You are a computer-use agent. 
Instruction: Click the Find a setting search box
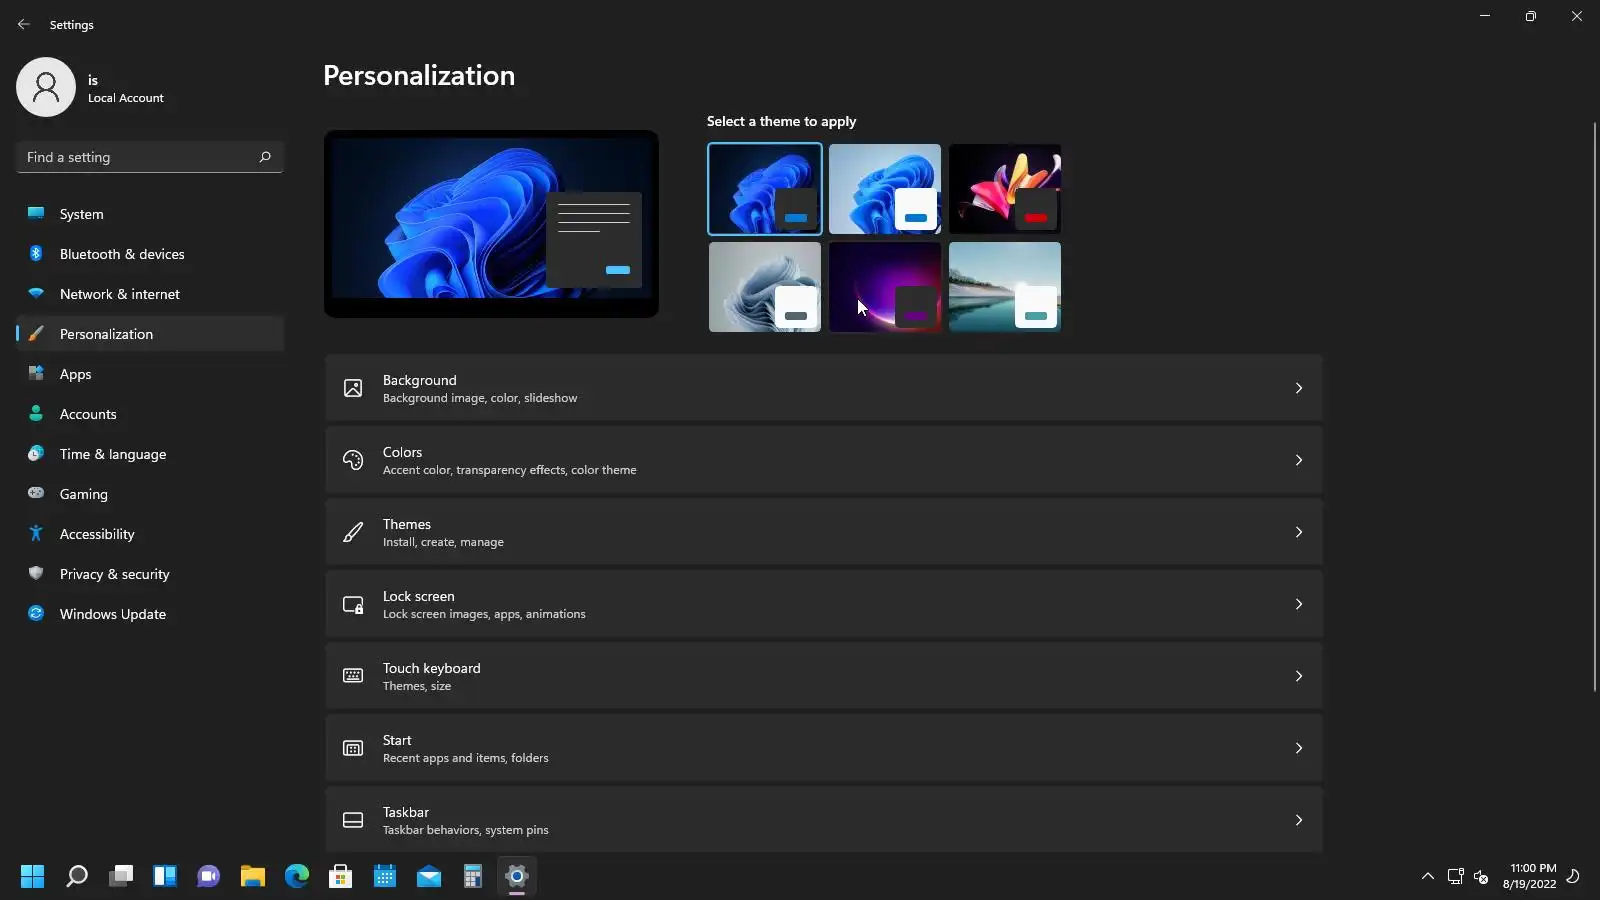150,157
